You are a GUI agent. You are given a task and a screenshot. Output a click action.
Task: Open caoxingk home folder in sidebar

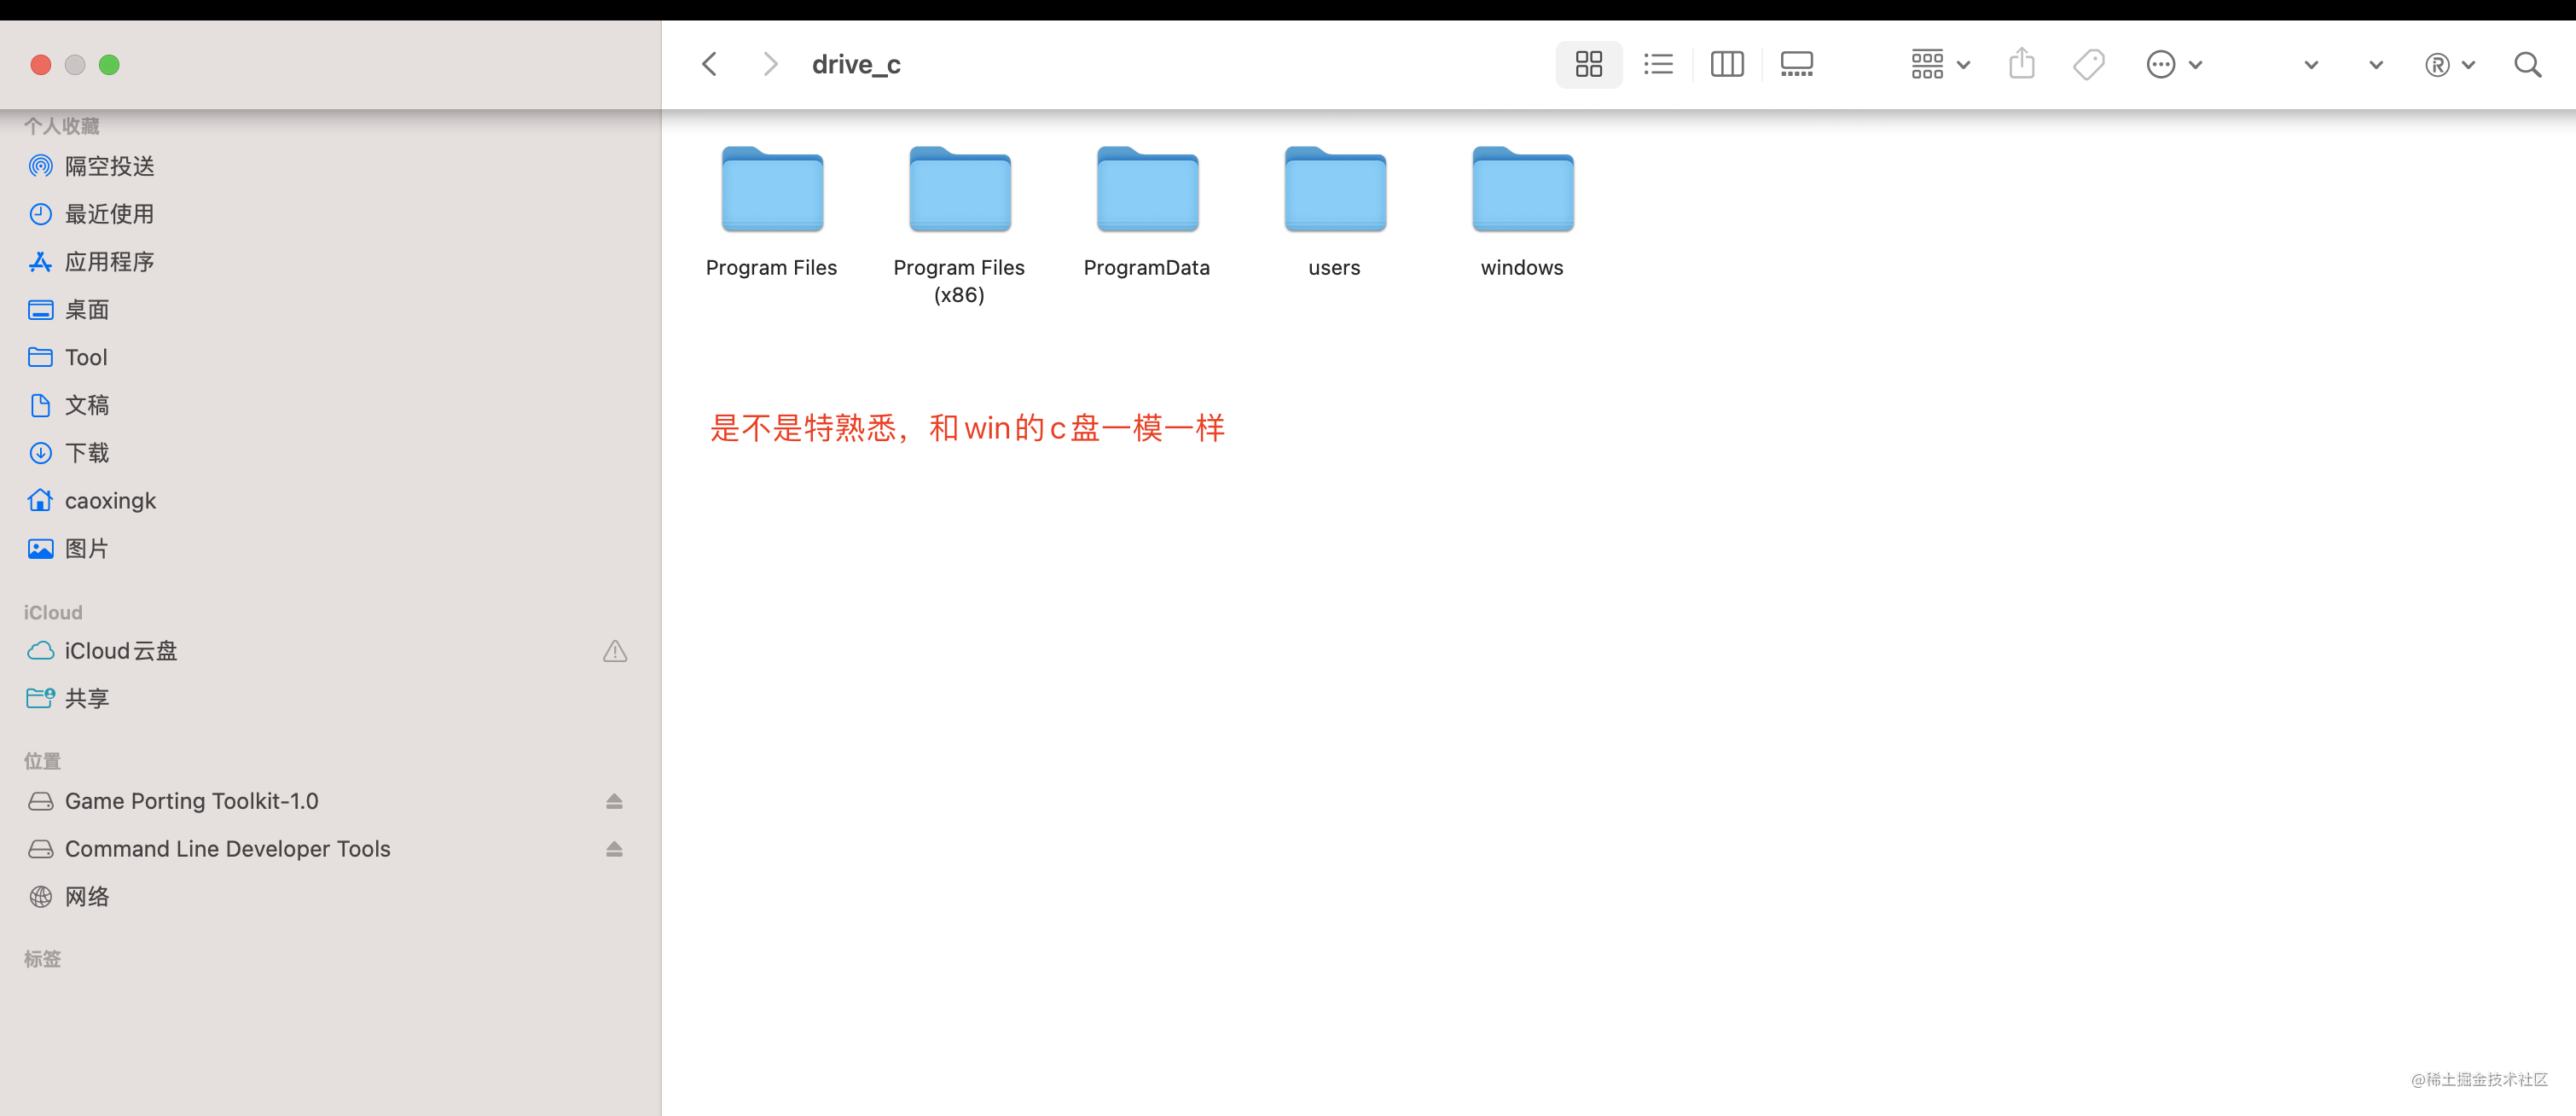330,501
